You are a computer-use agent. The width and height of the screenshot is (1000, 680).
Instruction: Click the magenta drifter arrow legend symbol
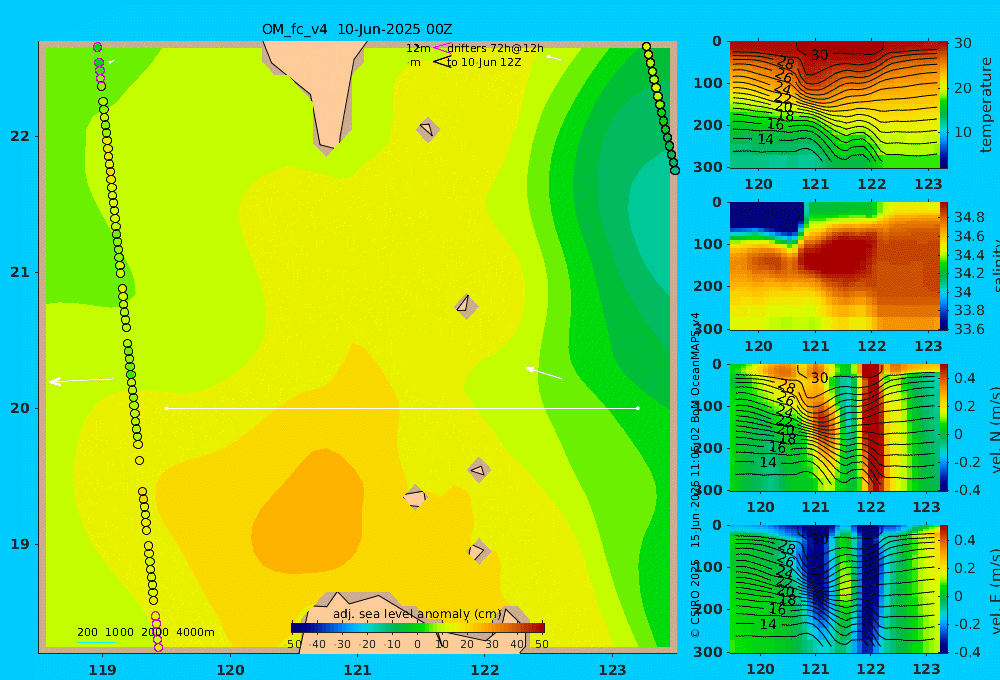[x=441, y=48]
